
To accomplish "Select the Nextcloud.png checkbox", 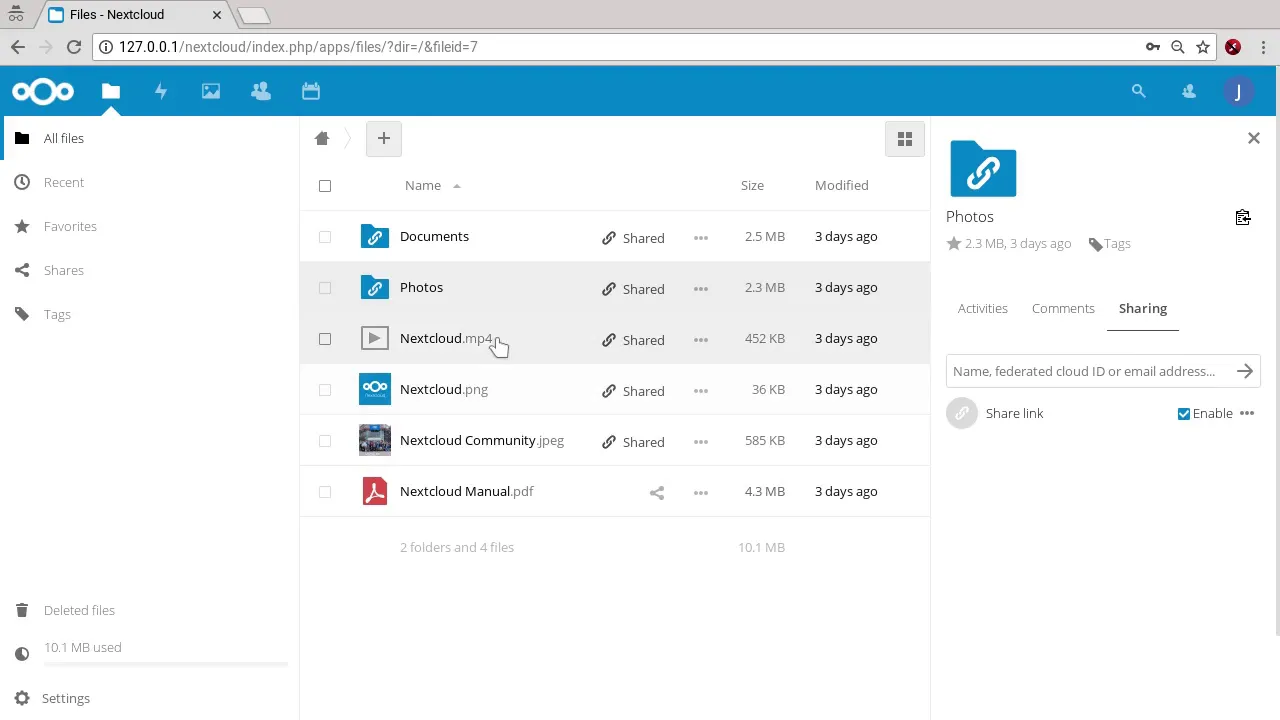I will pyautogui.click(x=325, y=390).
